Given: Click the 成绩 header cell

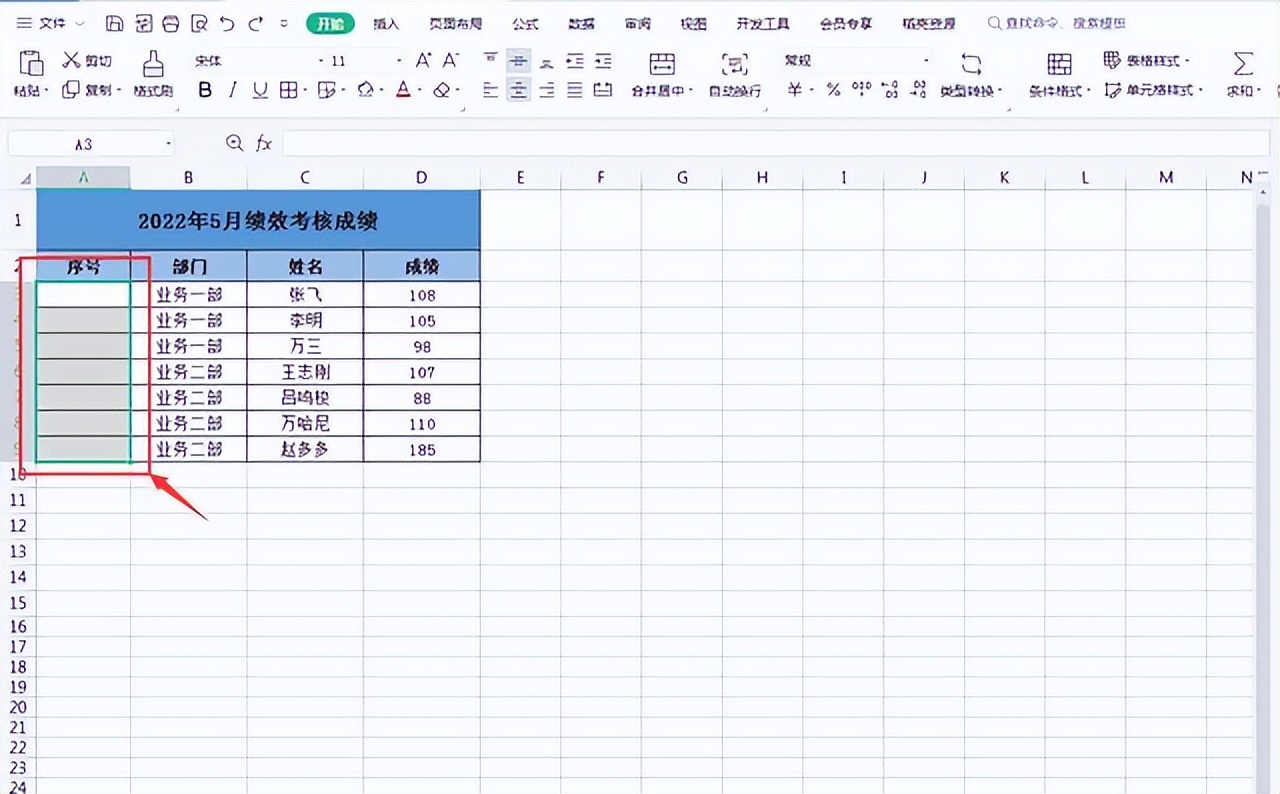Looking at the screenshot, I should click(422, 267).
